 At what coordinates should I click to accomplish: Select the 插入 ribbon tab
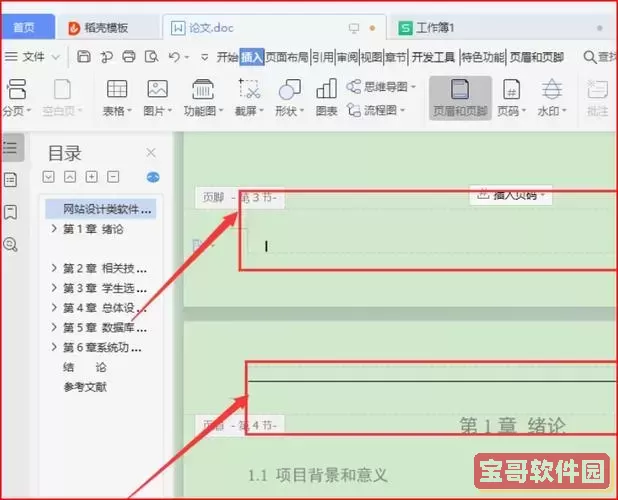(x=252, y=58)
